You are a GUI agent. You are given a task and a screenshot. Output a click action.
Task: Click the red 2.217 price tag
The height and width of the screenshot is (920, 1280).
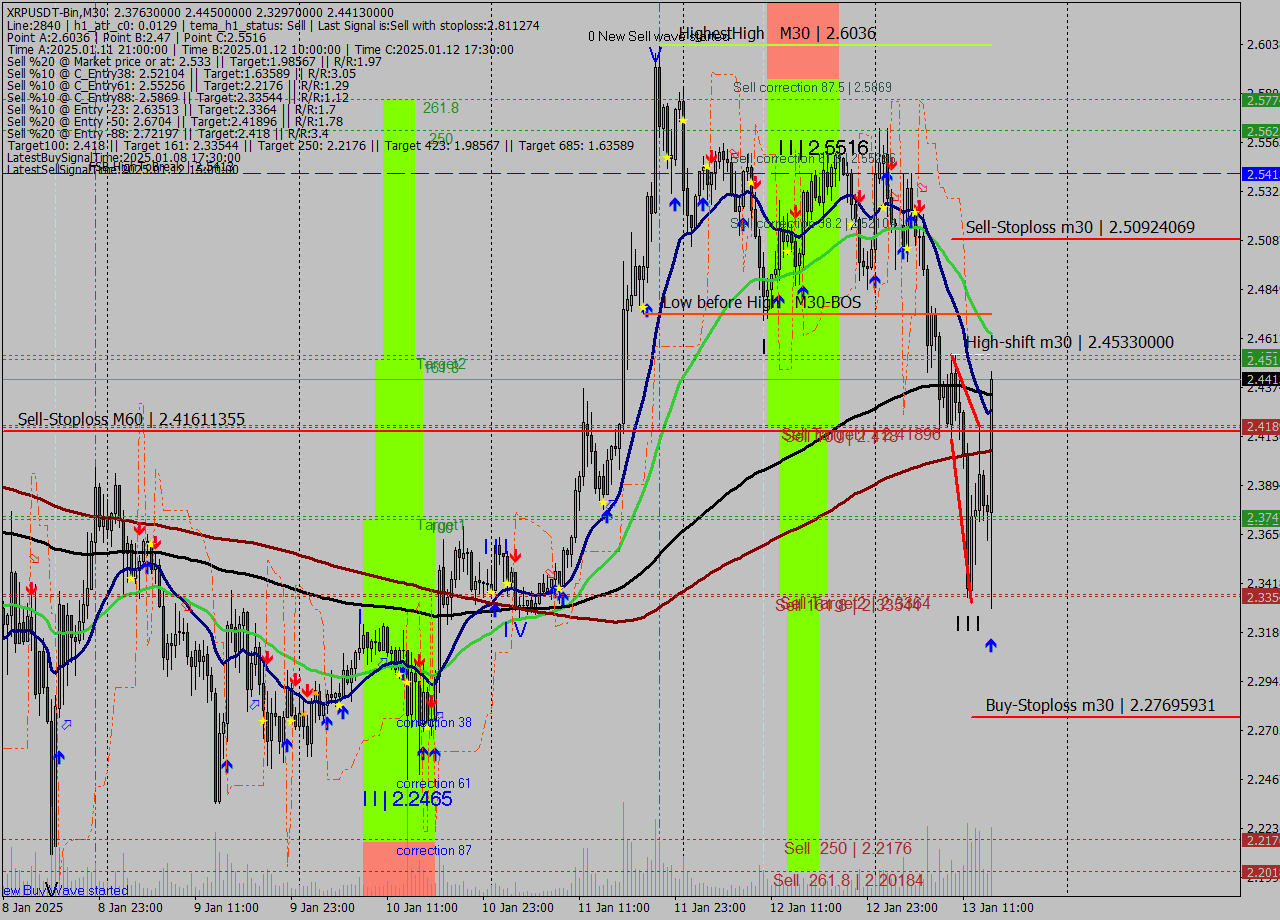point(1260,840)
